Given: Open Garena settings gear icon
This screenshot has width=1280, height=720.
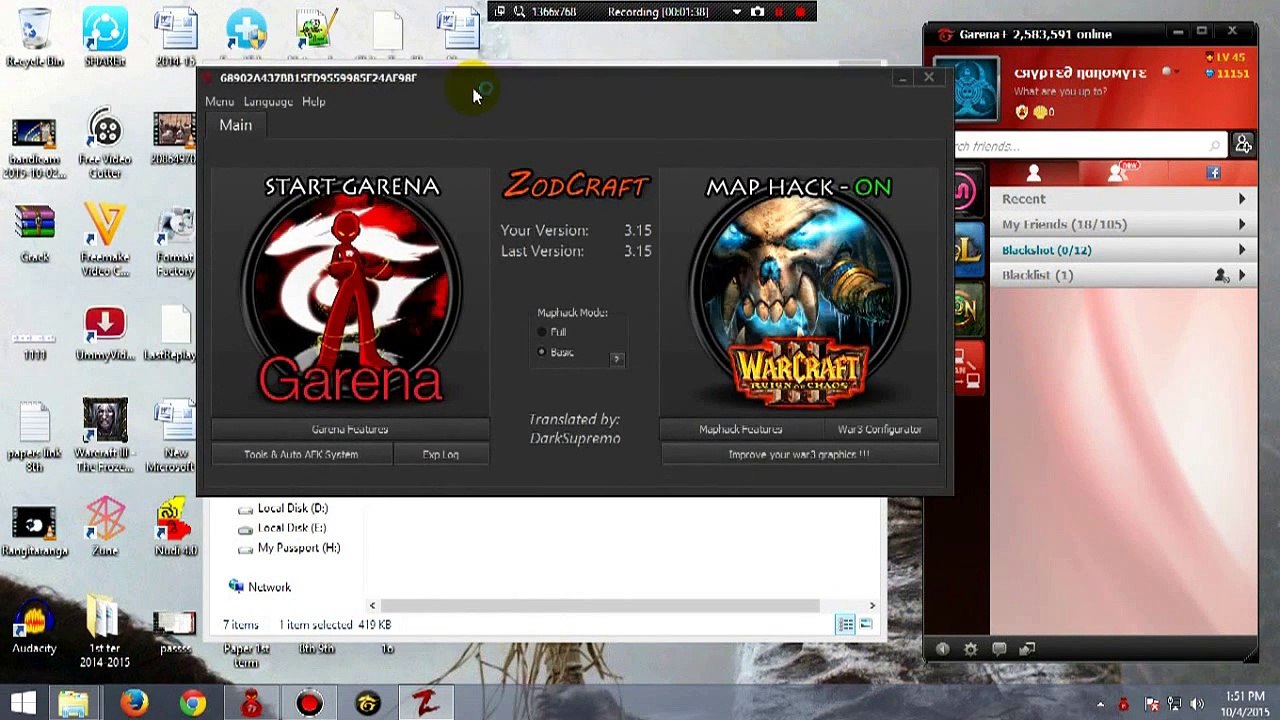Looking at the screenshot, I should tap(970, 649).
